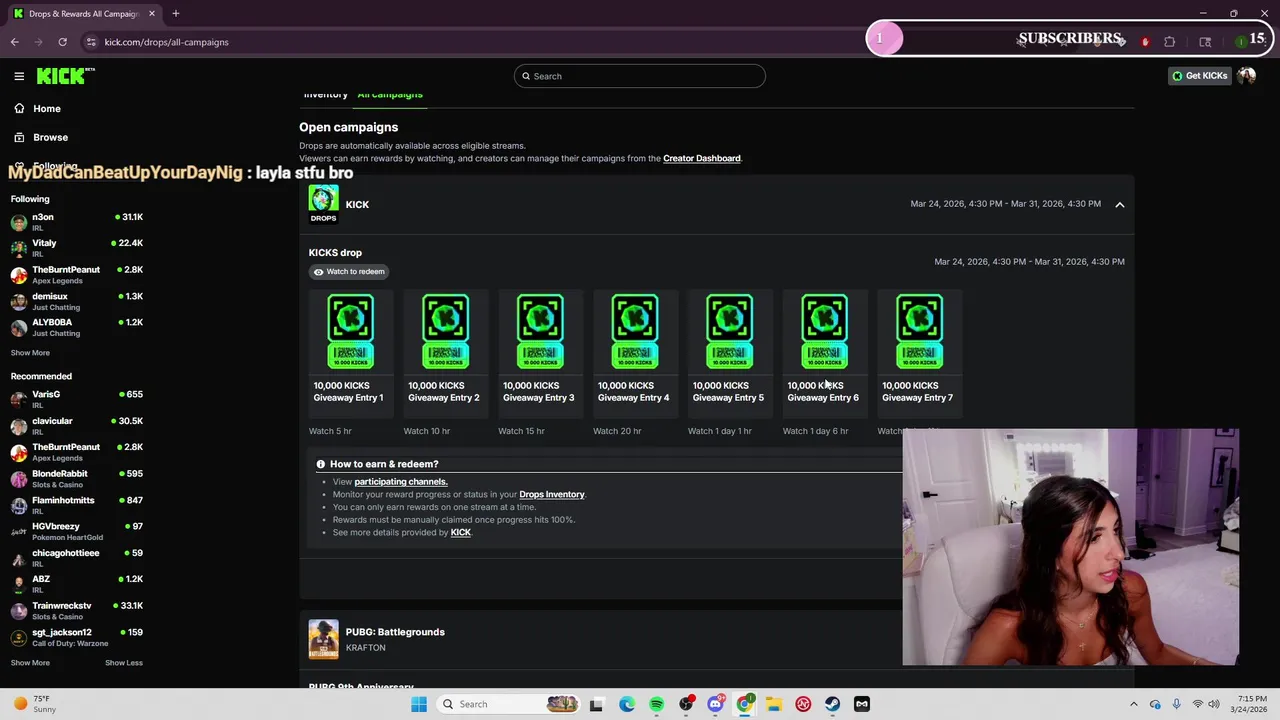Click the Watch to redeem eye badge
This screenshot has height=720, width=1280.
tap(348, 272)
